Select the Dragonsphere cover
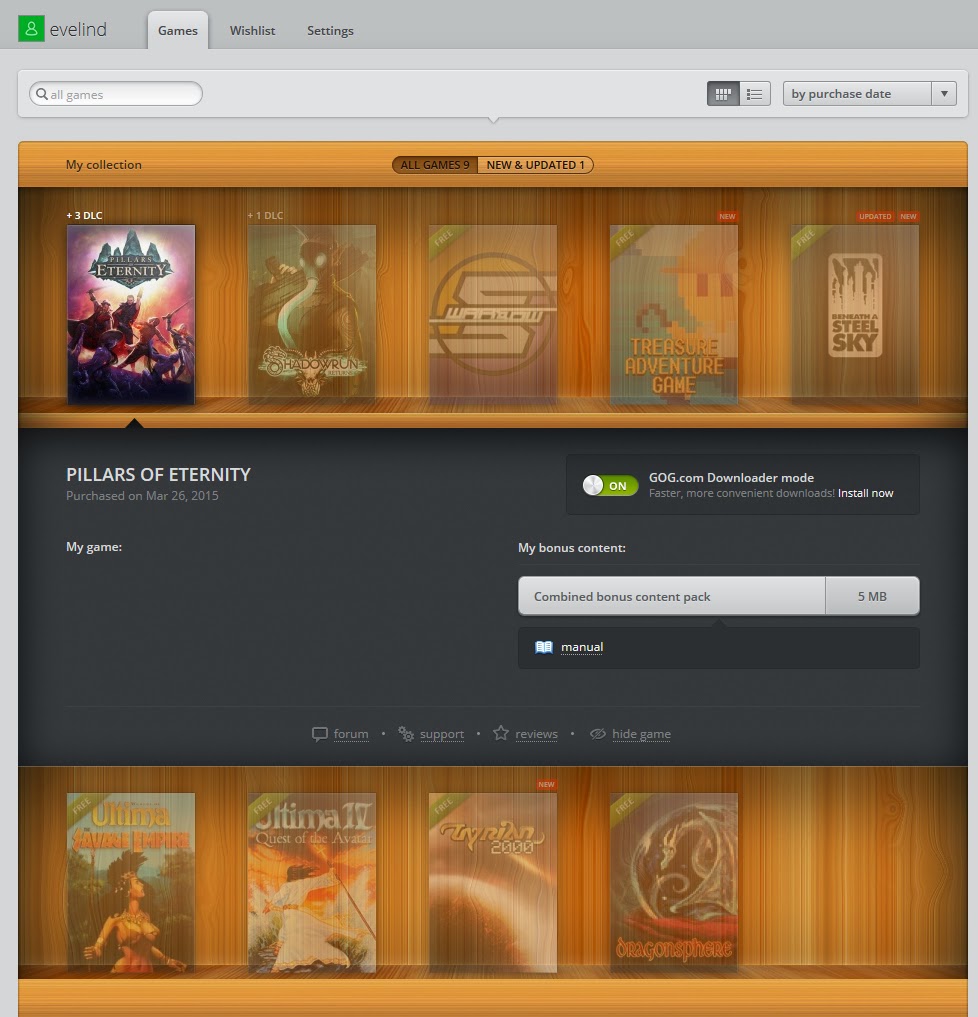This screenshot has height=1017, width=978. coord(674,883)
